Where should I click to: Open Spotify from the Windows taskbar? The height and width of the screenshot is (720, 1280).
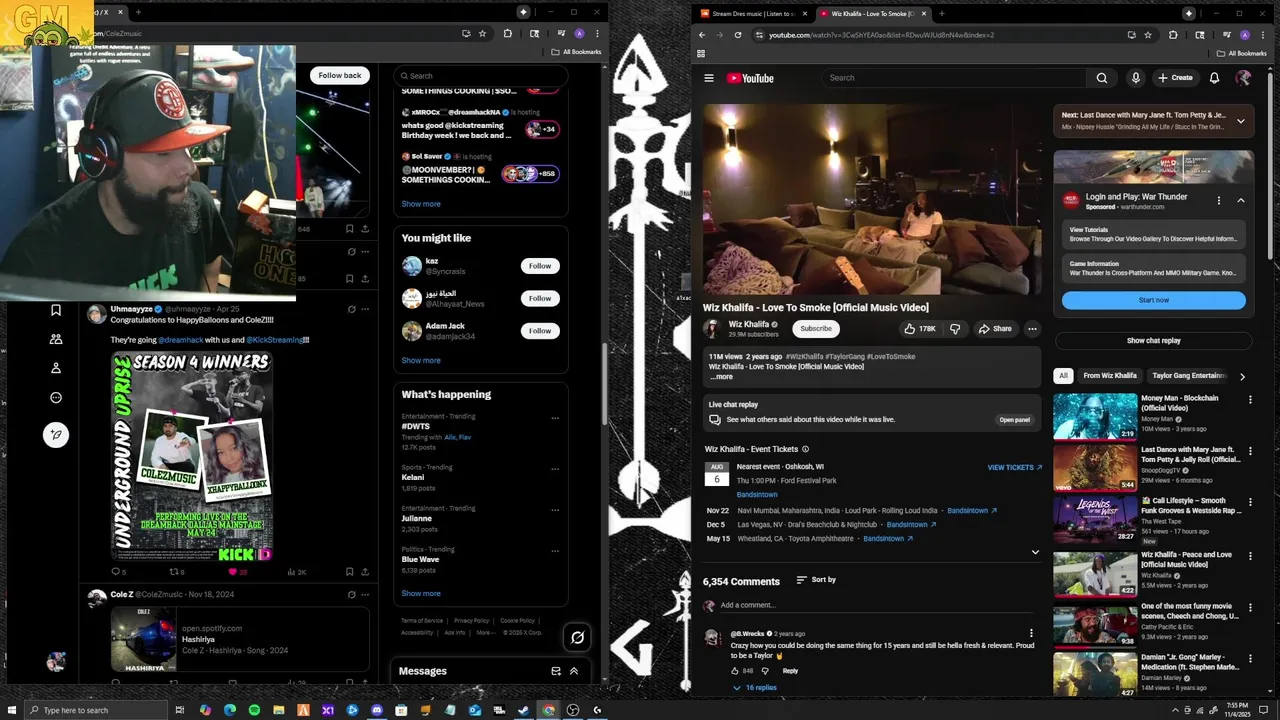pos(254,710)
